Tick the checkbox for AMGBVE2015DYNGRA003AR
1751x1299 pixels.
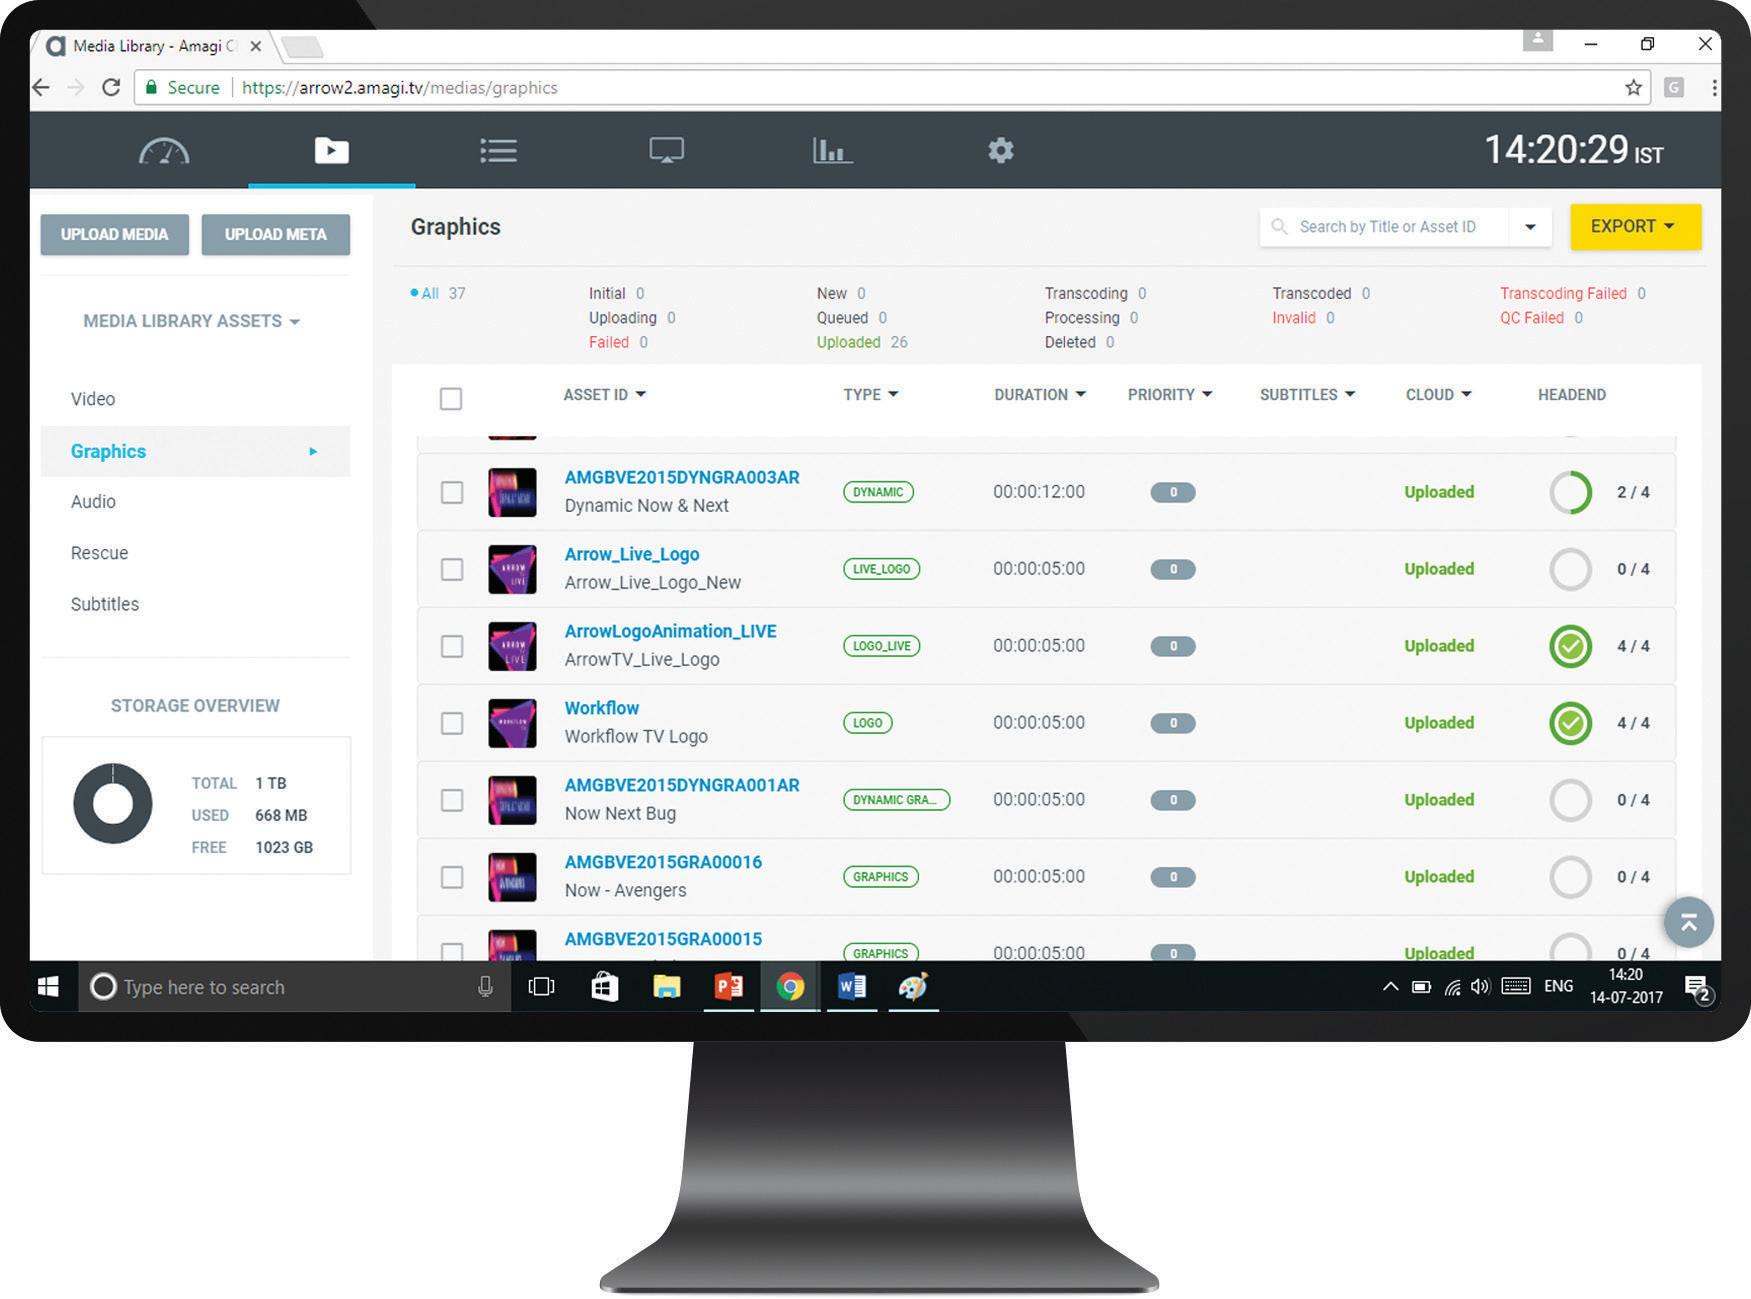(x=452, y=492)
